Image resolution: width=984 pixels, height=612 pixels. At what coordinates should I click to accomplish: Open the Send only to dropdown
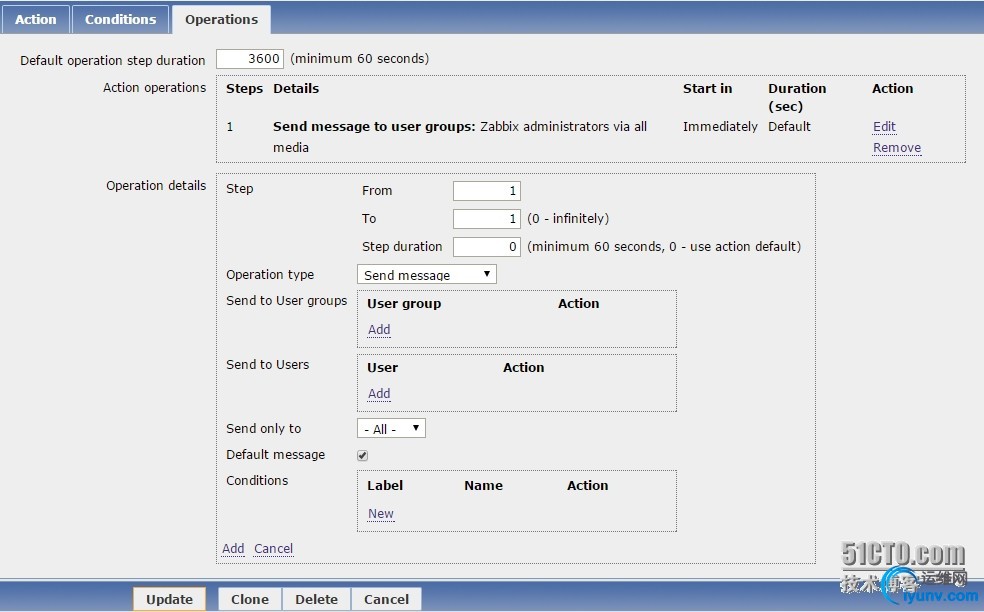(392, 429)
